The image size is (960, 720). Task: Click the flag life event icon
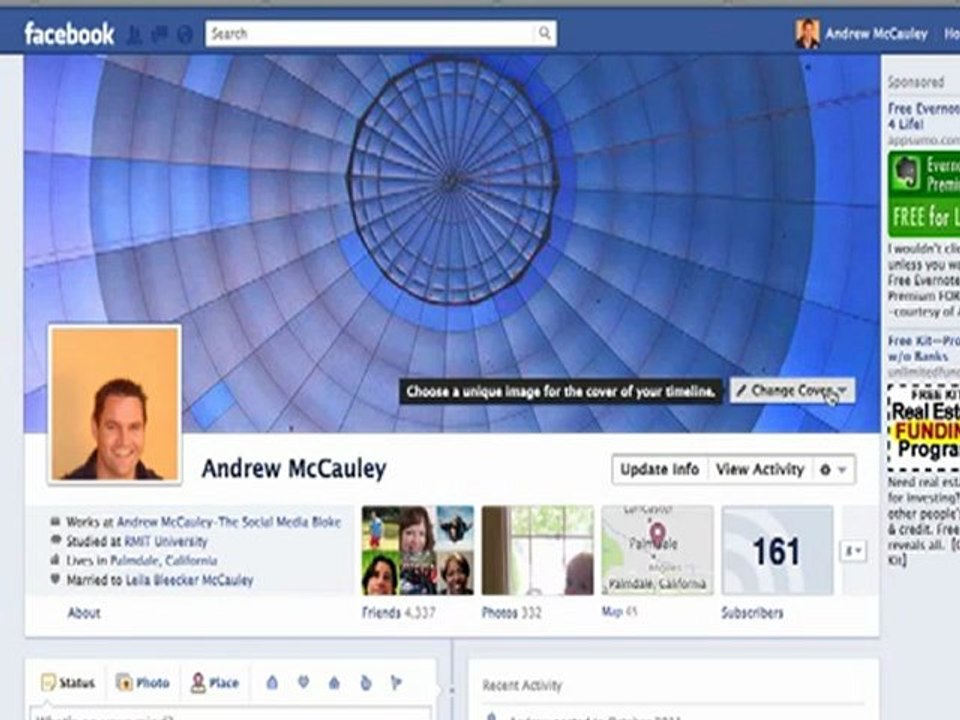396,682
